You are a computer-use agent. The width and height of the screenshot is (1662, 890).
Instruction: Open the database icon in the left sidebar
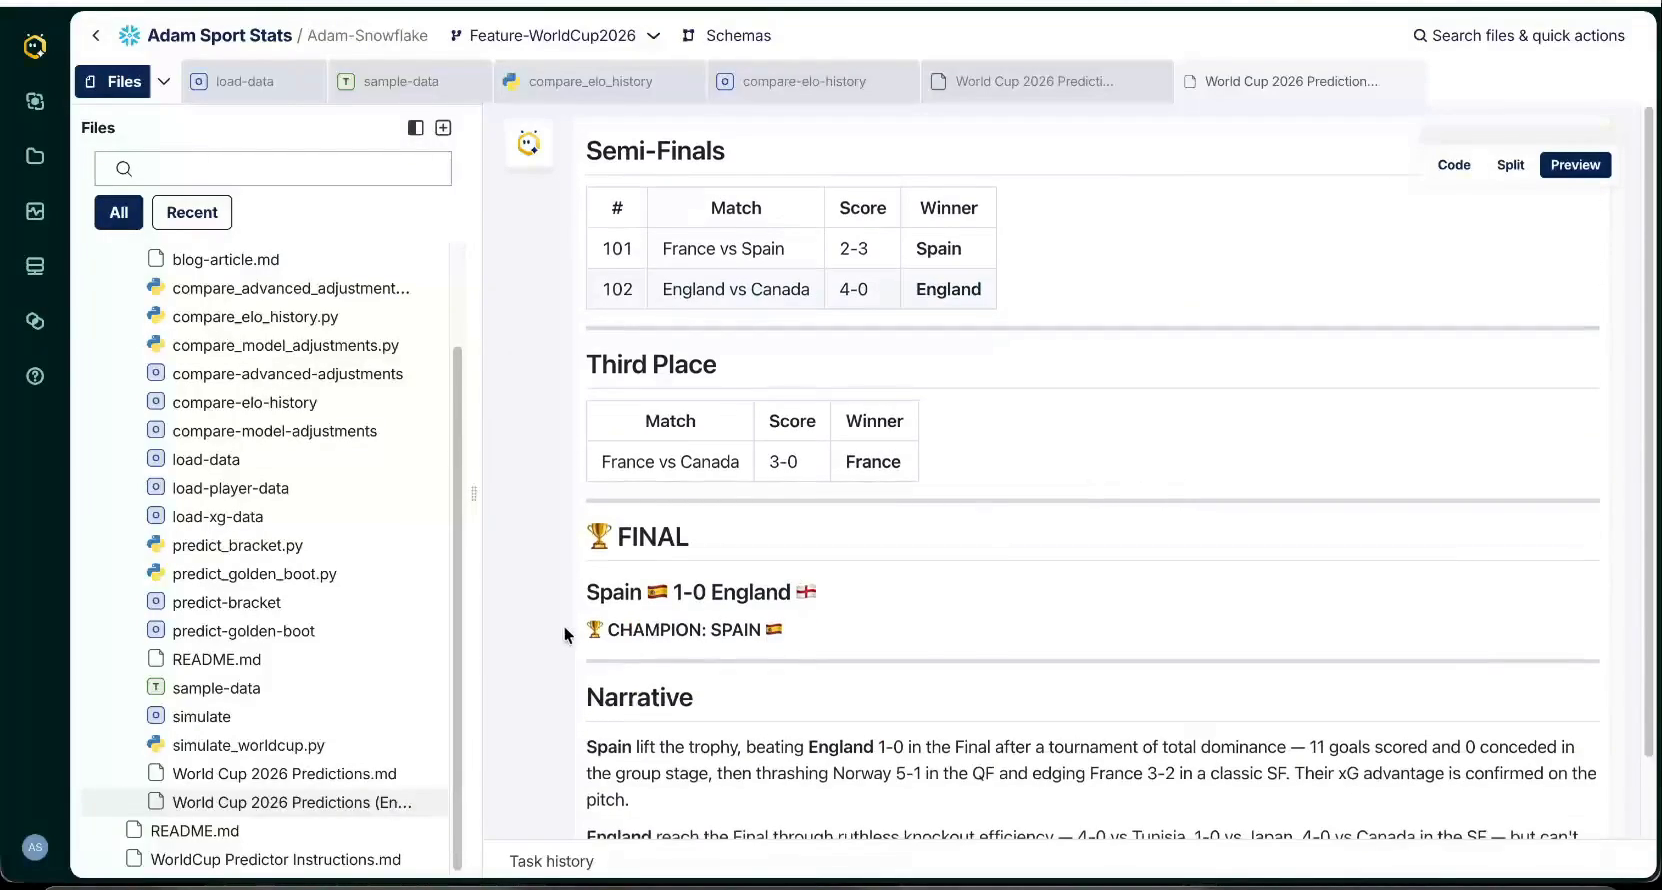point(35,266)
